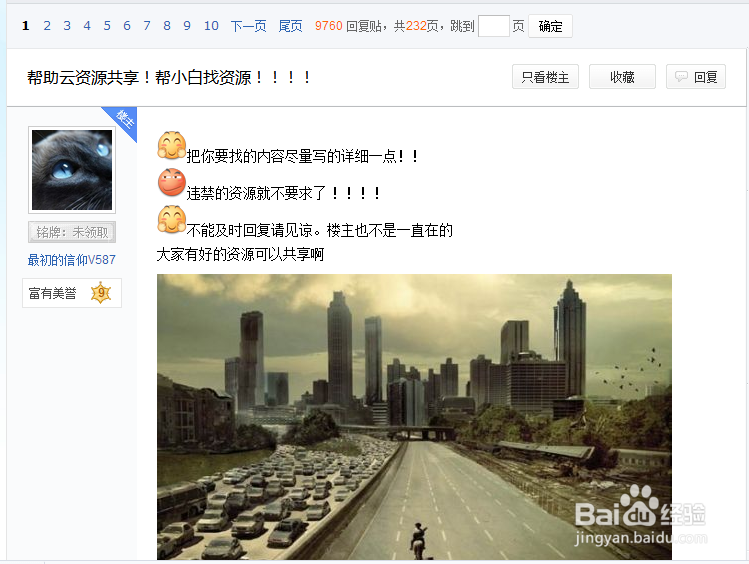Go to page 2 of the thread
The width and height of the screenshot is (749, 564).
click(x=47, y=26)
